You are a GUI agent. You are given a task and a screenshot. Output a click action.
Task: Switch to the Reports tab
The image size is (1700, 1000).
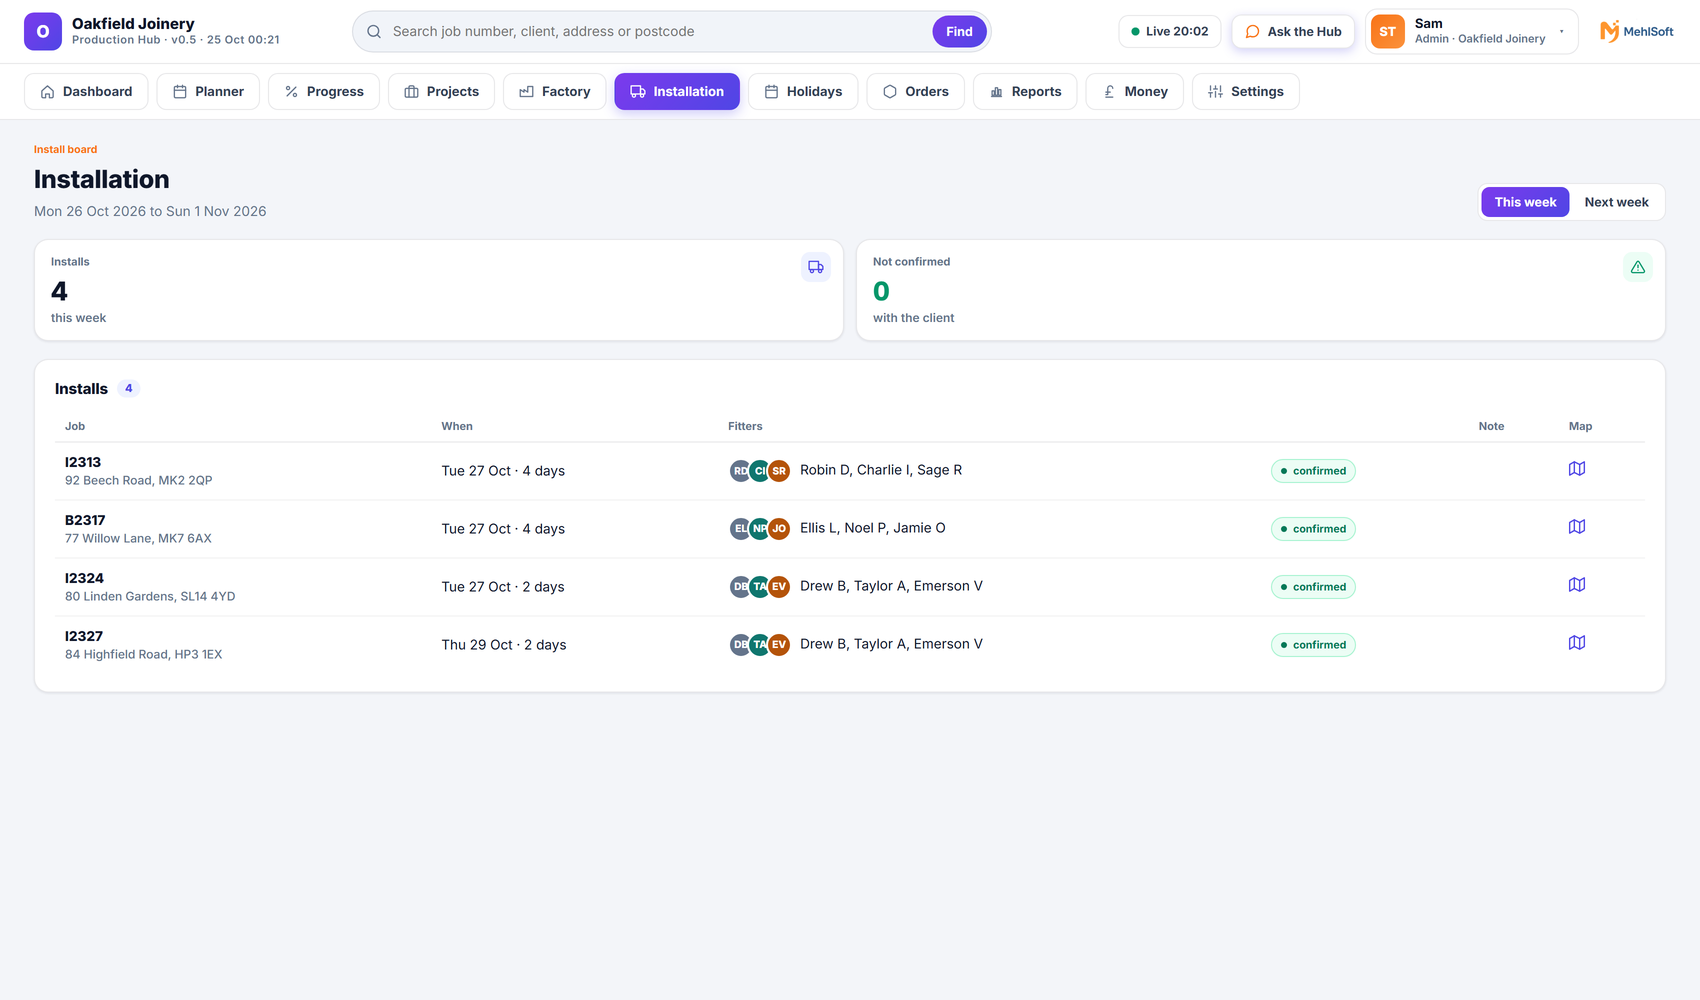(x=1025, y=92)
